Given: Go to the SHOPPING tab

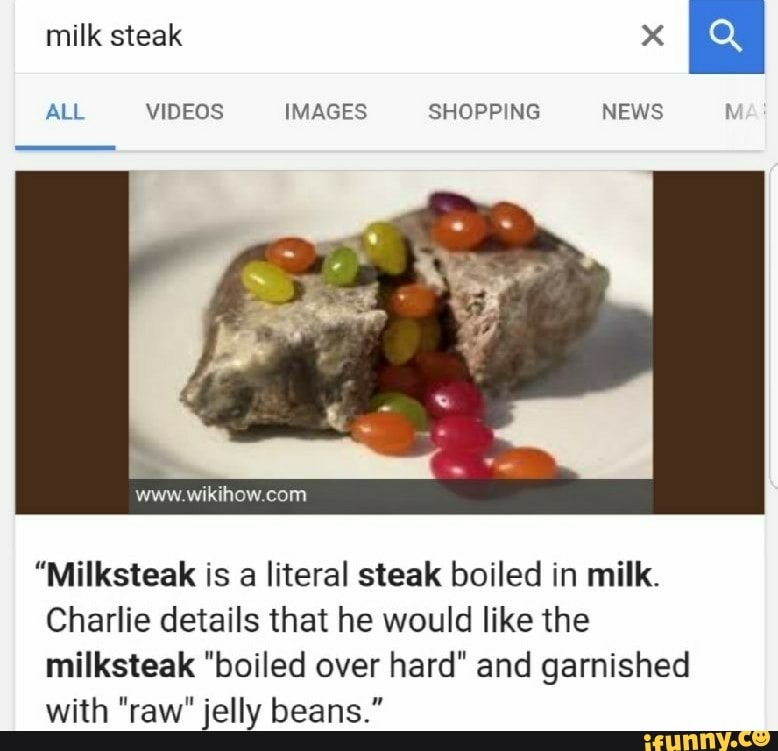Looking at the screenshot, I should pyautogui.click(x=484, y=112).
